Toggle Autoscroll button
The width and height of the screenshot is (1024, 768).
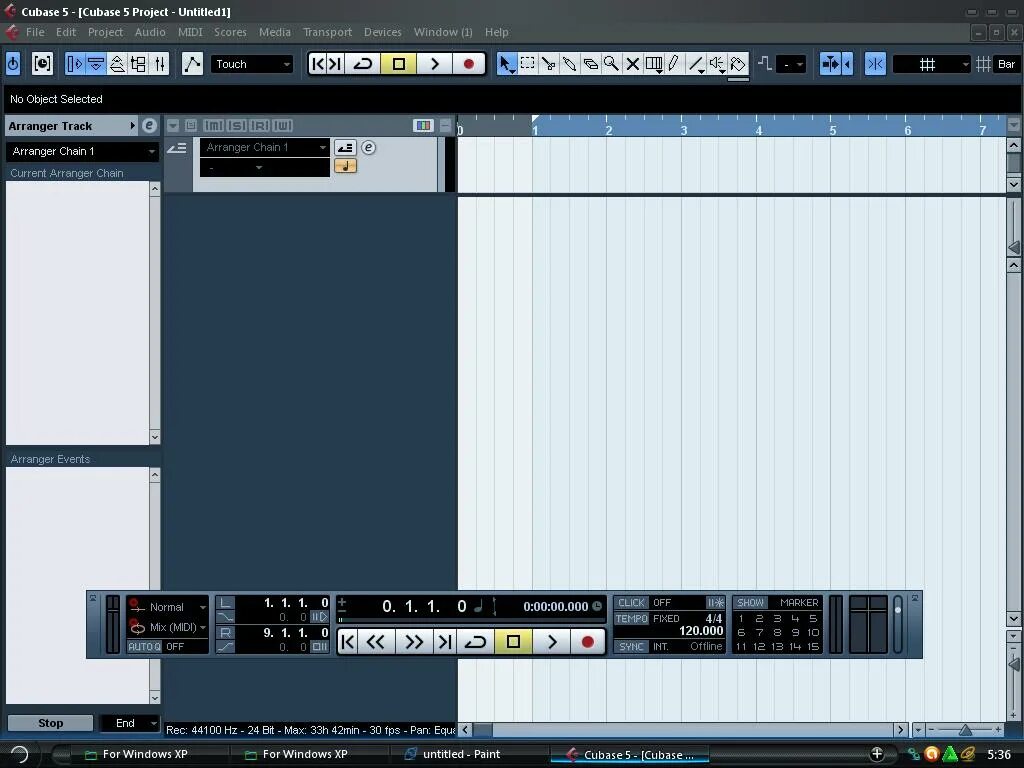(x=831, y=64)
